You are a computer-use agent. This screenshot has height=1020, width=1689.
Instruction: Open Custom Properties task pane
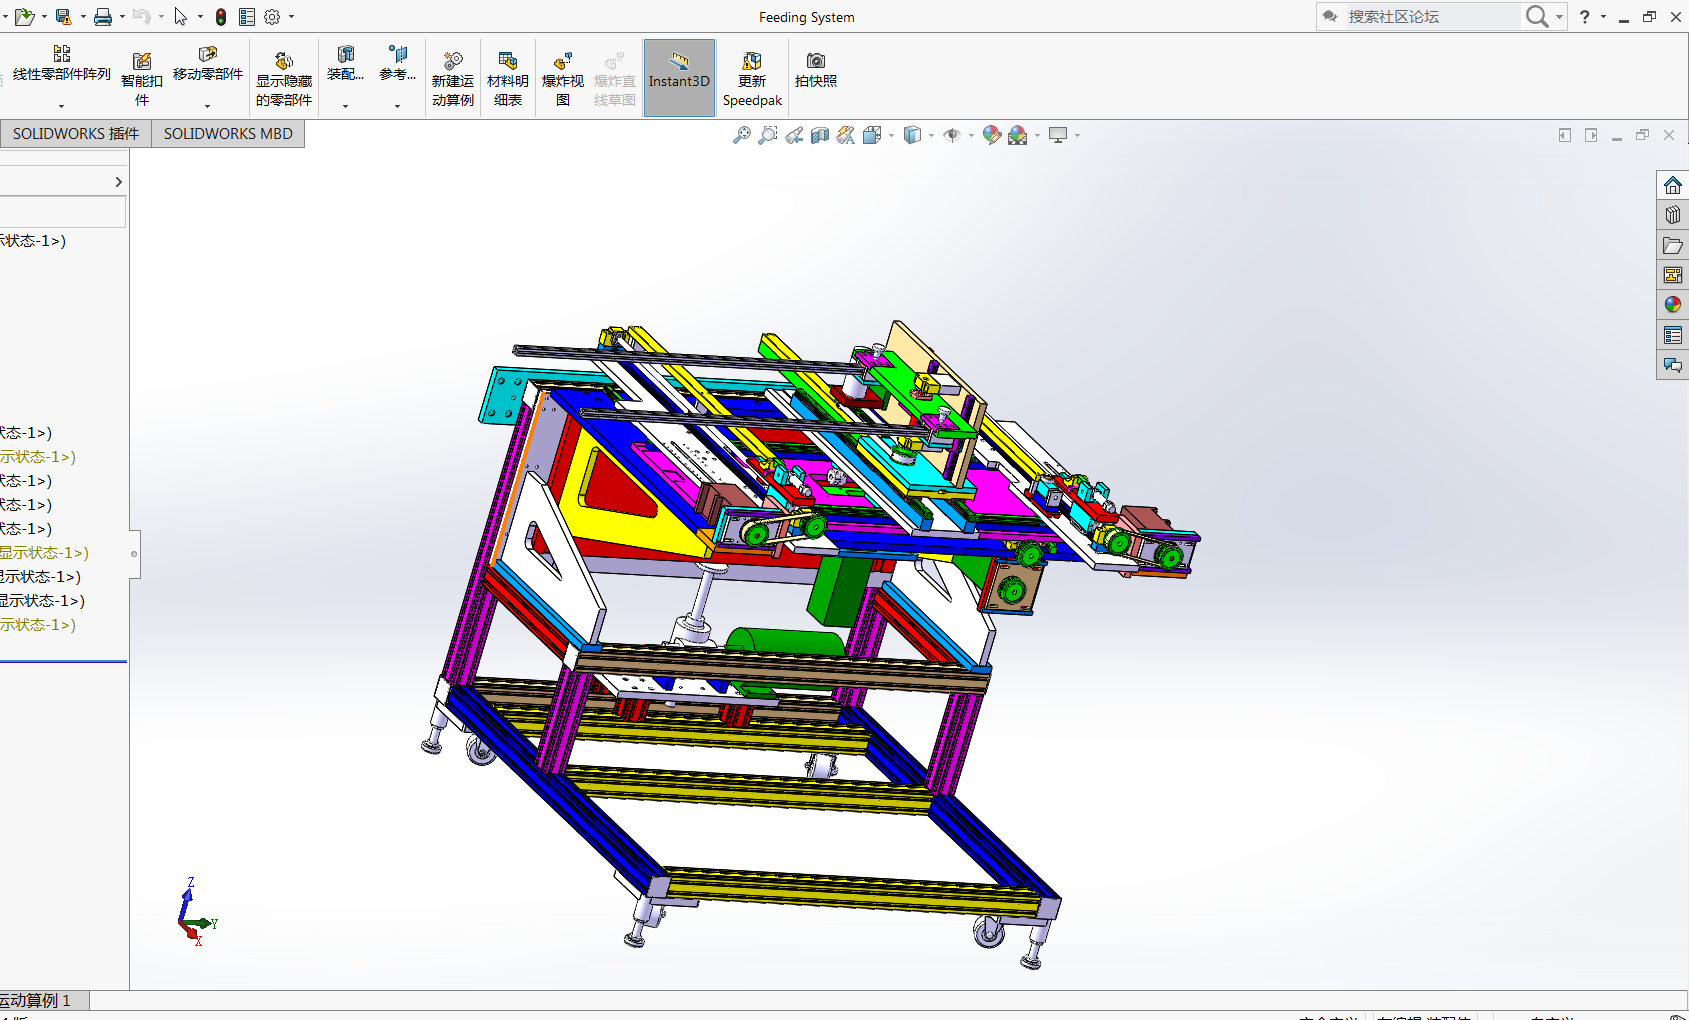point(1673,335)
